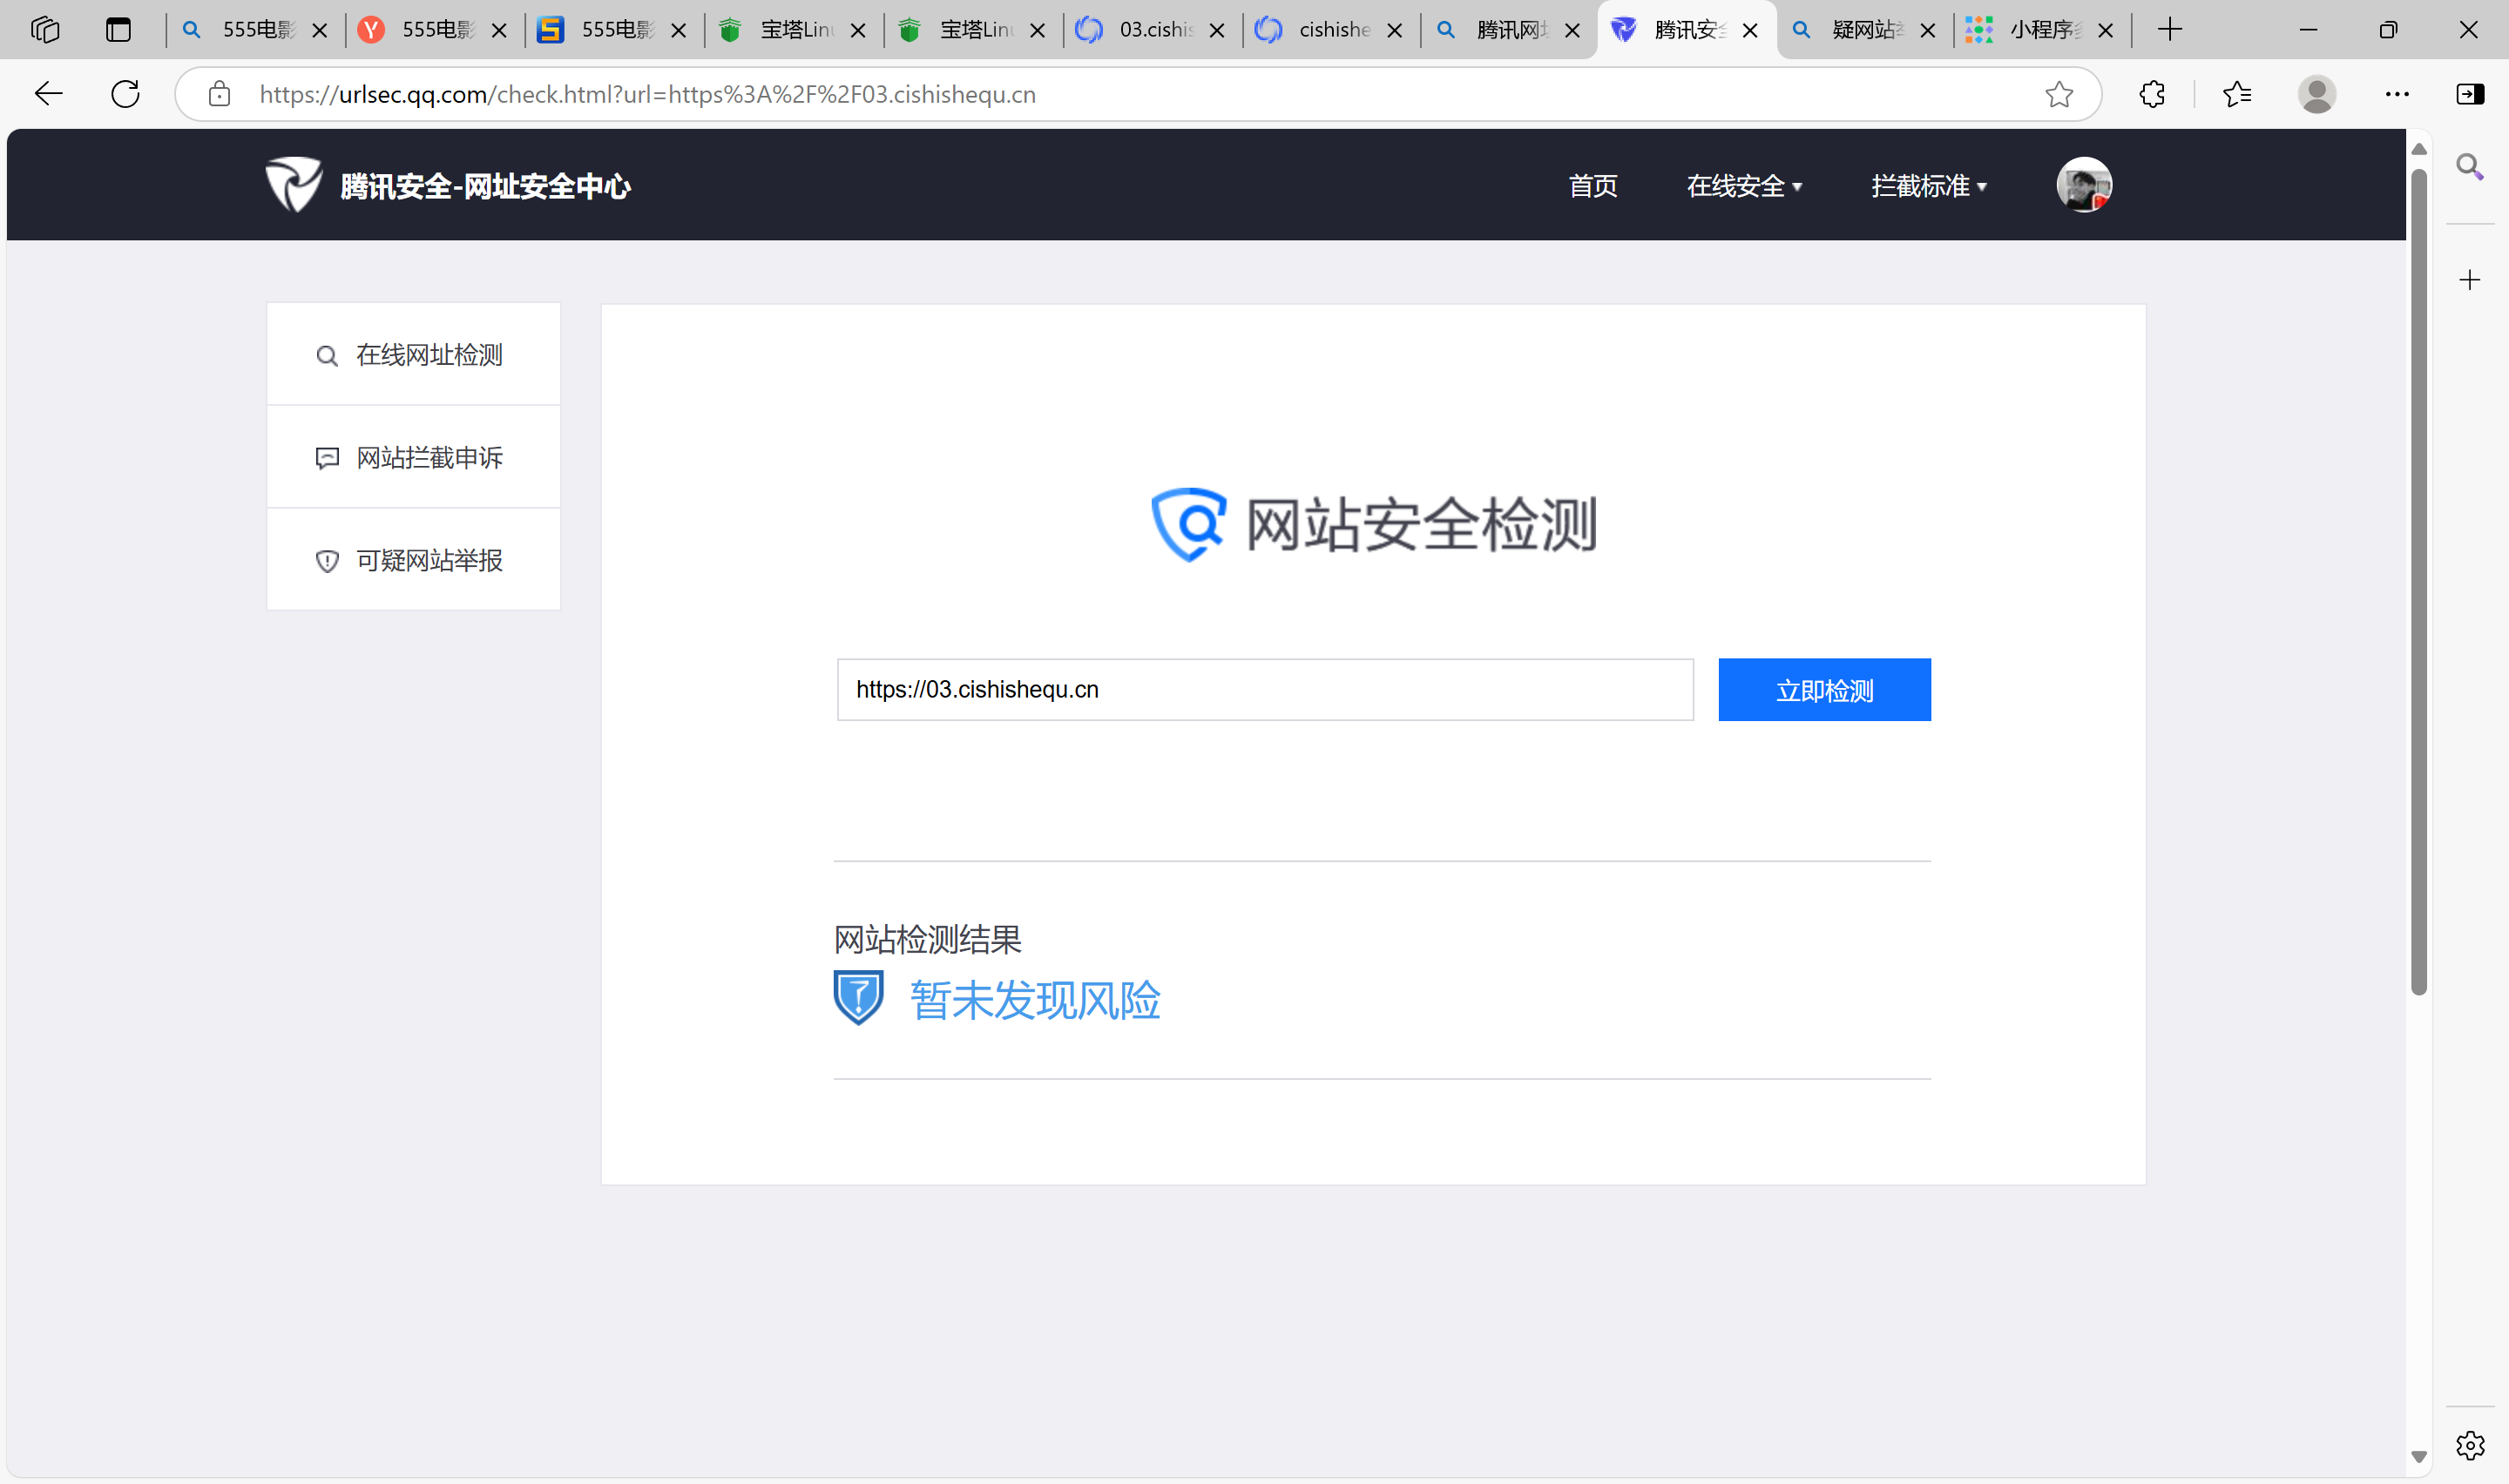Viewport: 2509px width, 1484px height.
Task: Click the browser refresh icon
Action: (x=125, y=94)
